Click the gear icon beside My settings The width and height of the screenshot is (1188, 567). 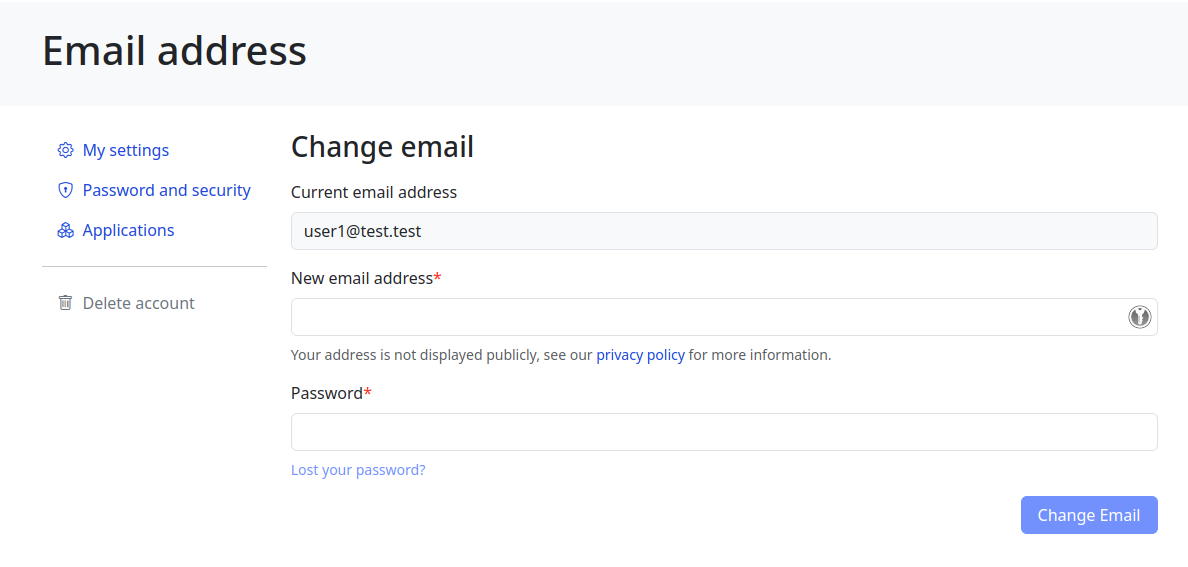[66, 150]
